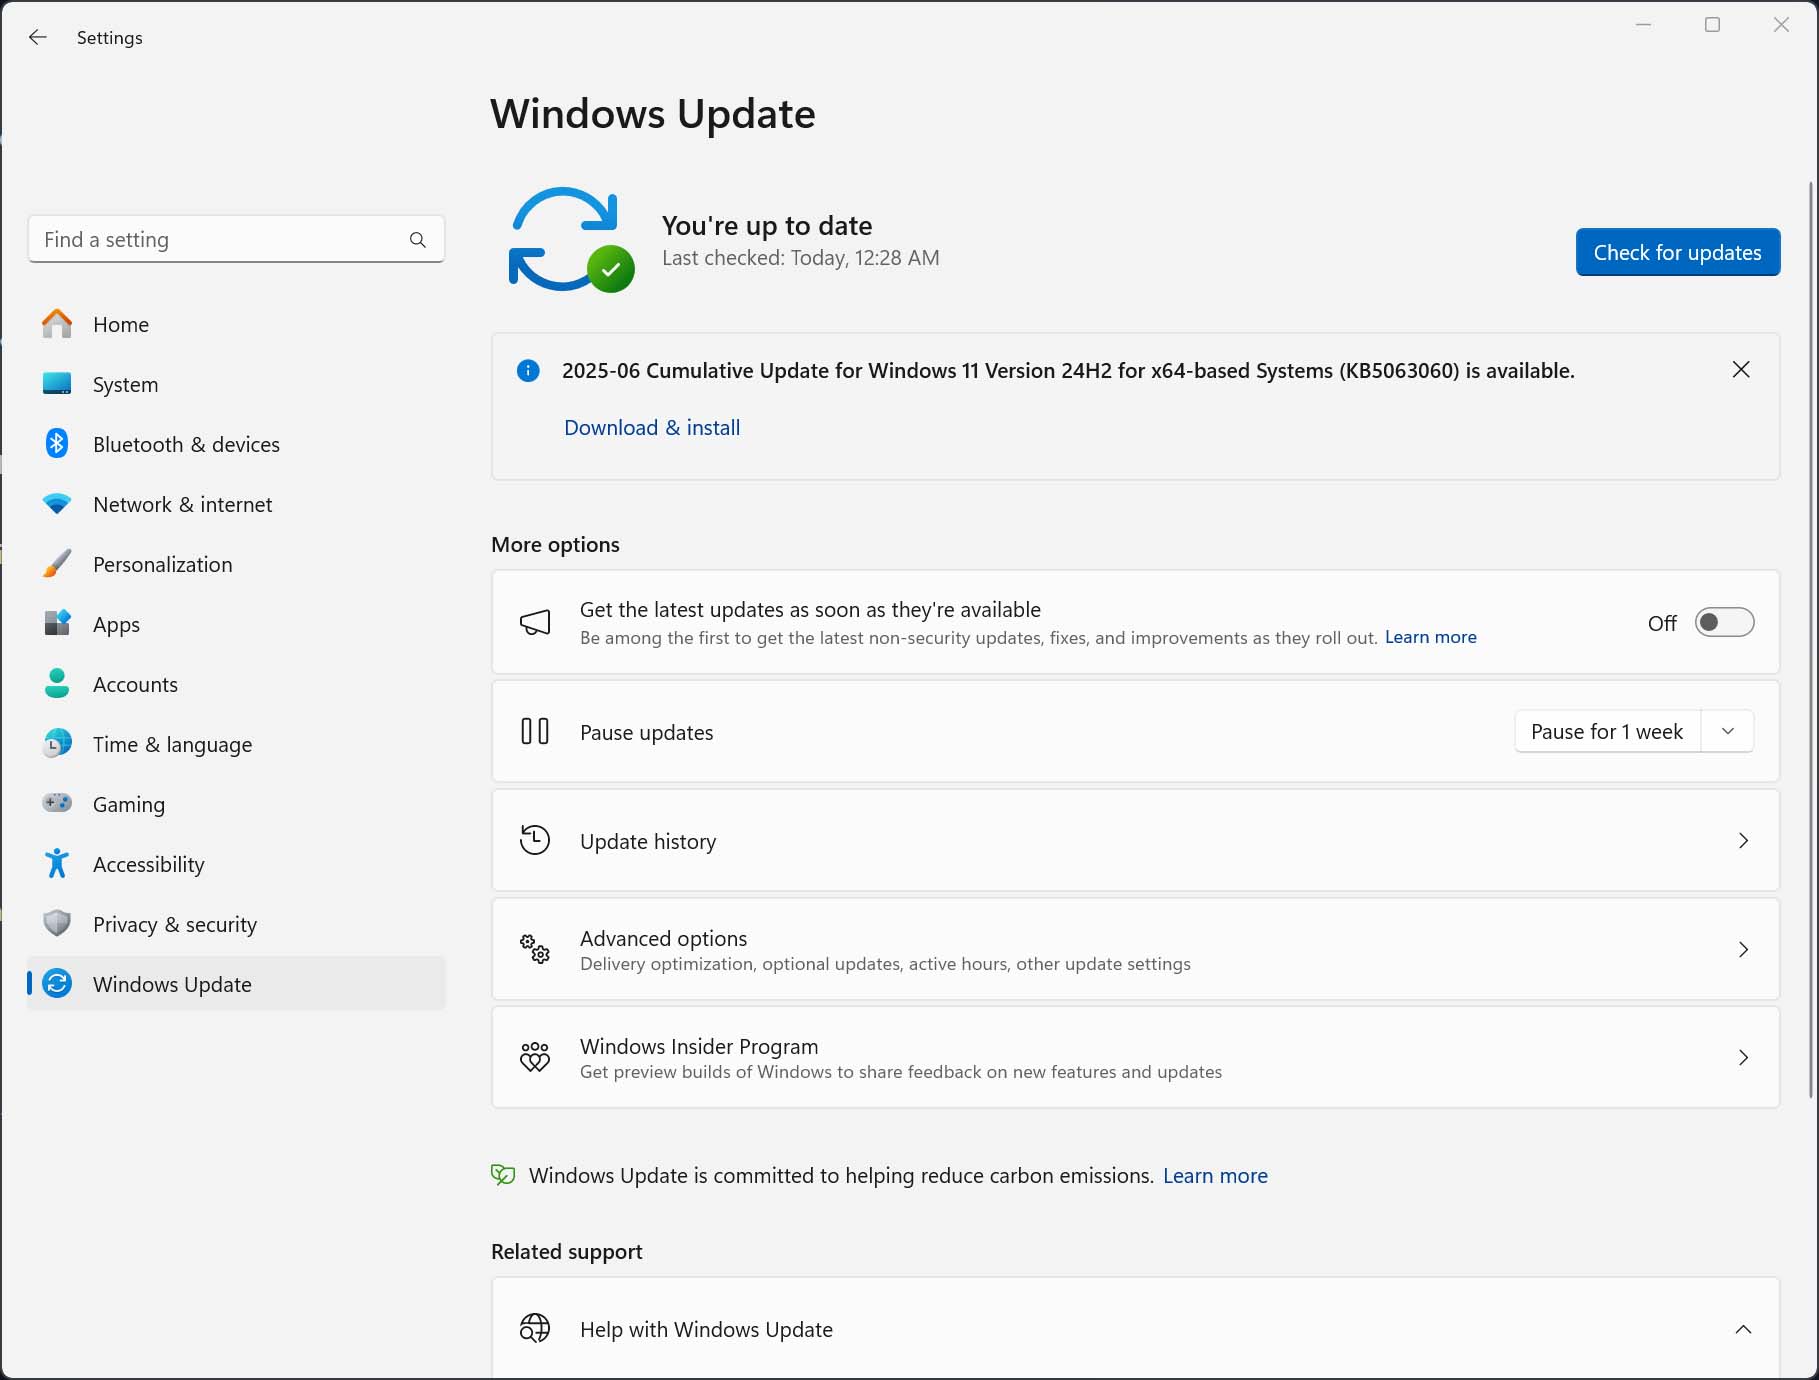Image resolution: width=1819 pixels, height=1380 pixels.
Task: Go to Home in the sidebar
Action: pyautogui.click(x=237, y=324)
